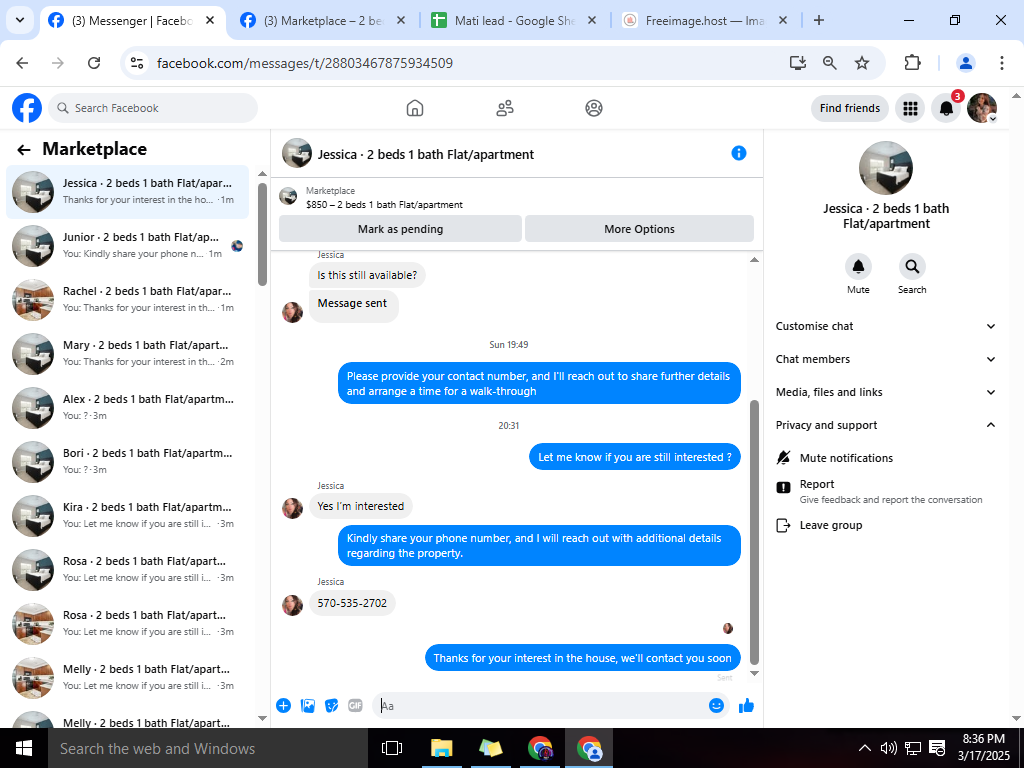Open more actions plus icon in composer
This screenshot has height=768, width=1024.
pyautogui.click(x=283, y=705)
